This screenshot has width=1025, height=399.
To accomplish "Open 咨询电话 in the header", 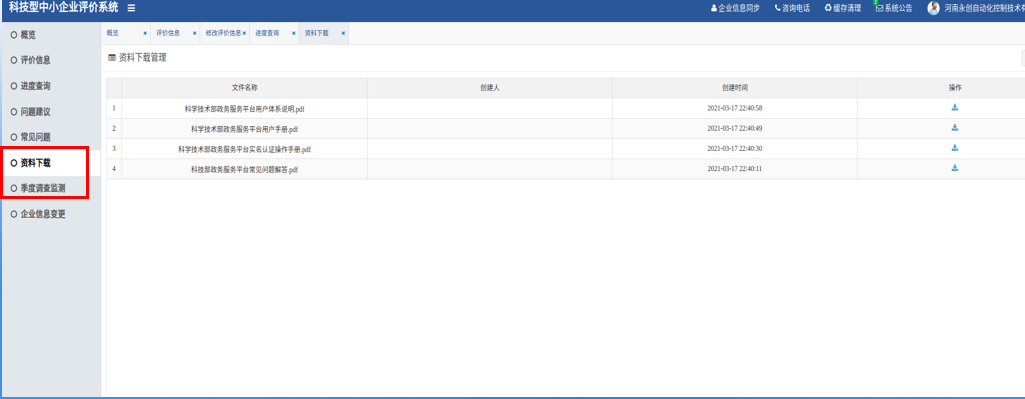I will tap(792, 9).
